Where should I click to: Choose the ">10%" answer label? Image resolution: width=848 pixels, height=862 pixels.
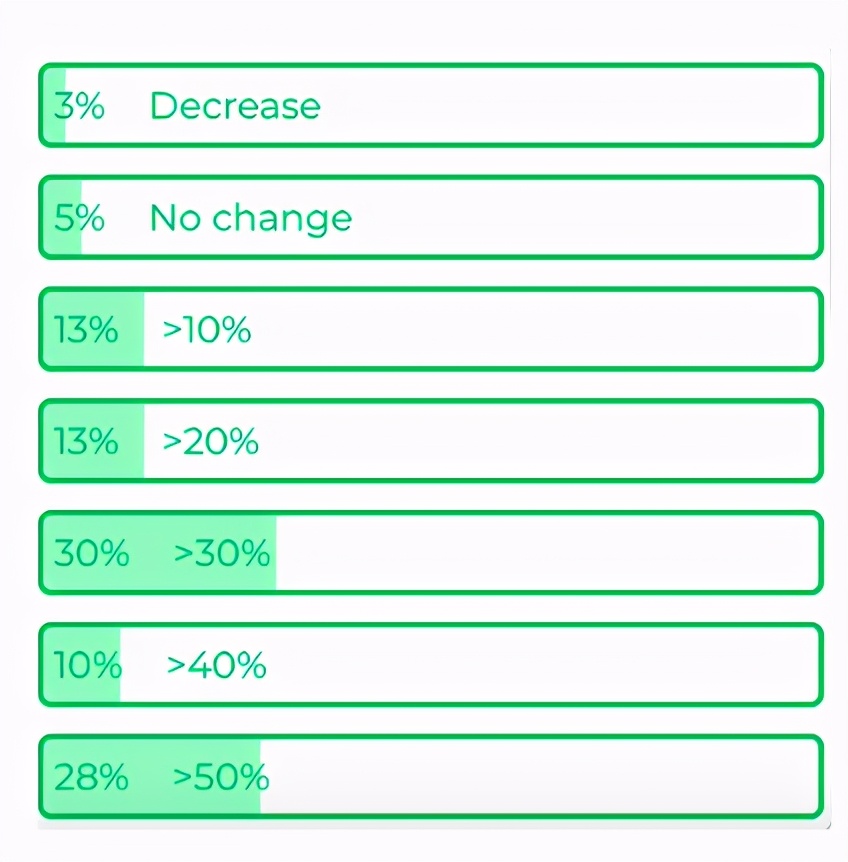click(x=207, y=330)
